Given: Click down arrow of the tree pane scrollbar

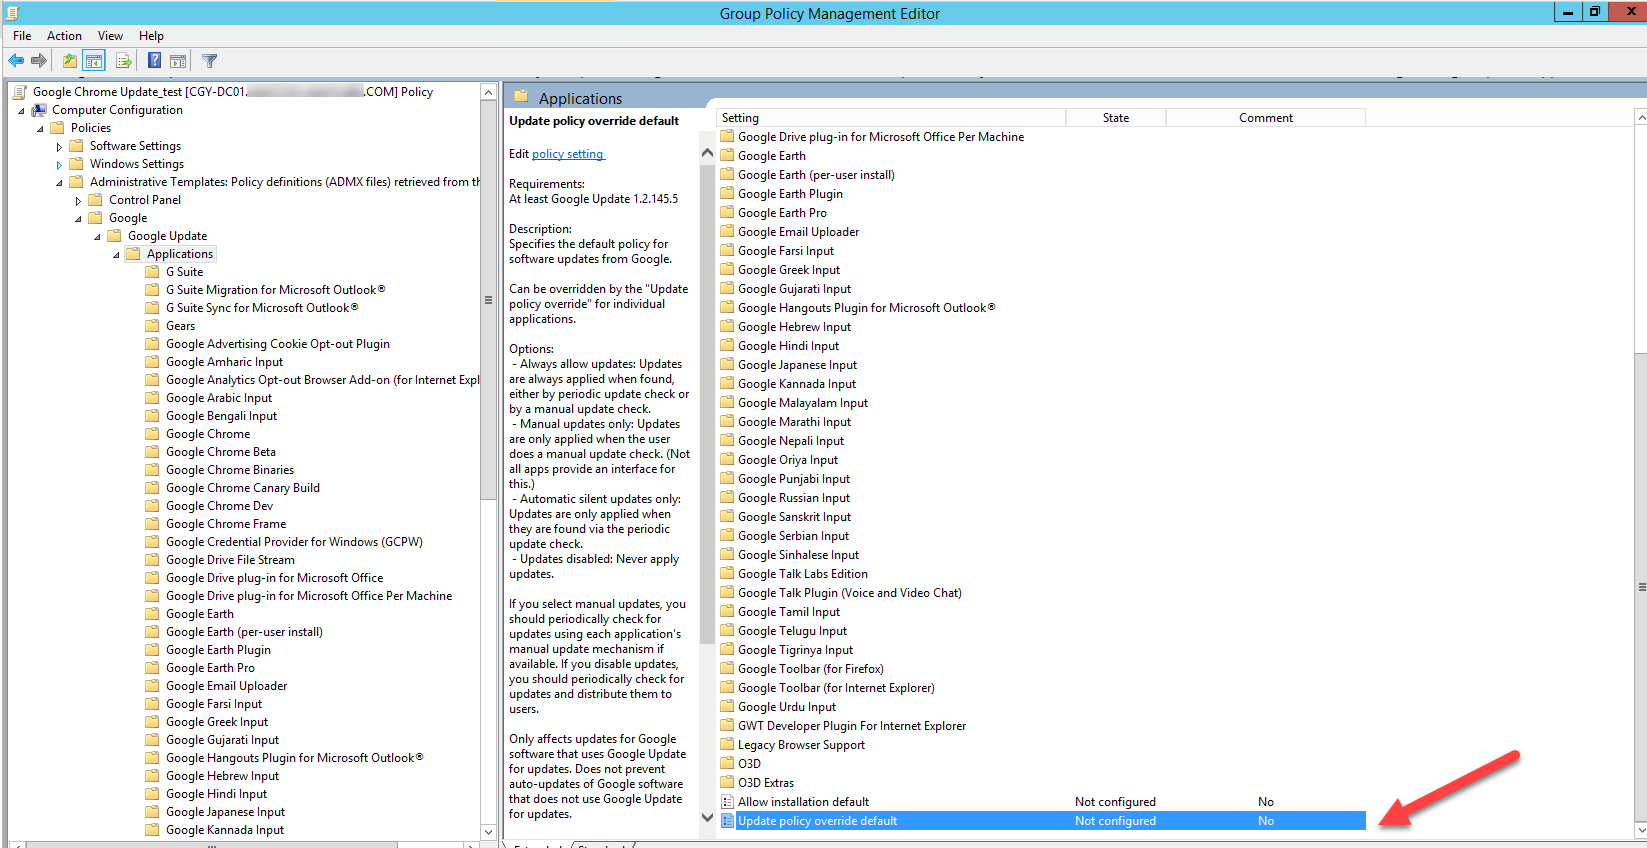Looking at the screenshot, I should pos(488,832).
